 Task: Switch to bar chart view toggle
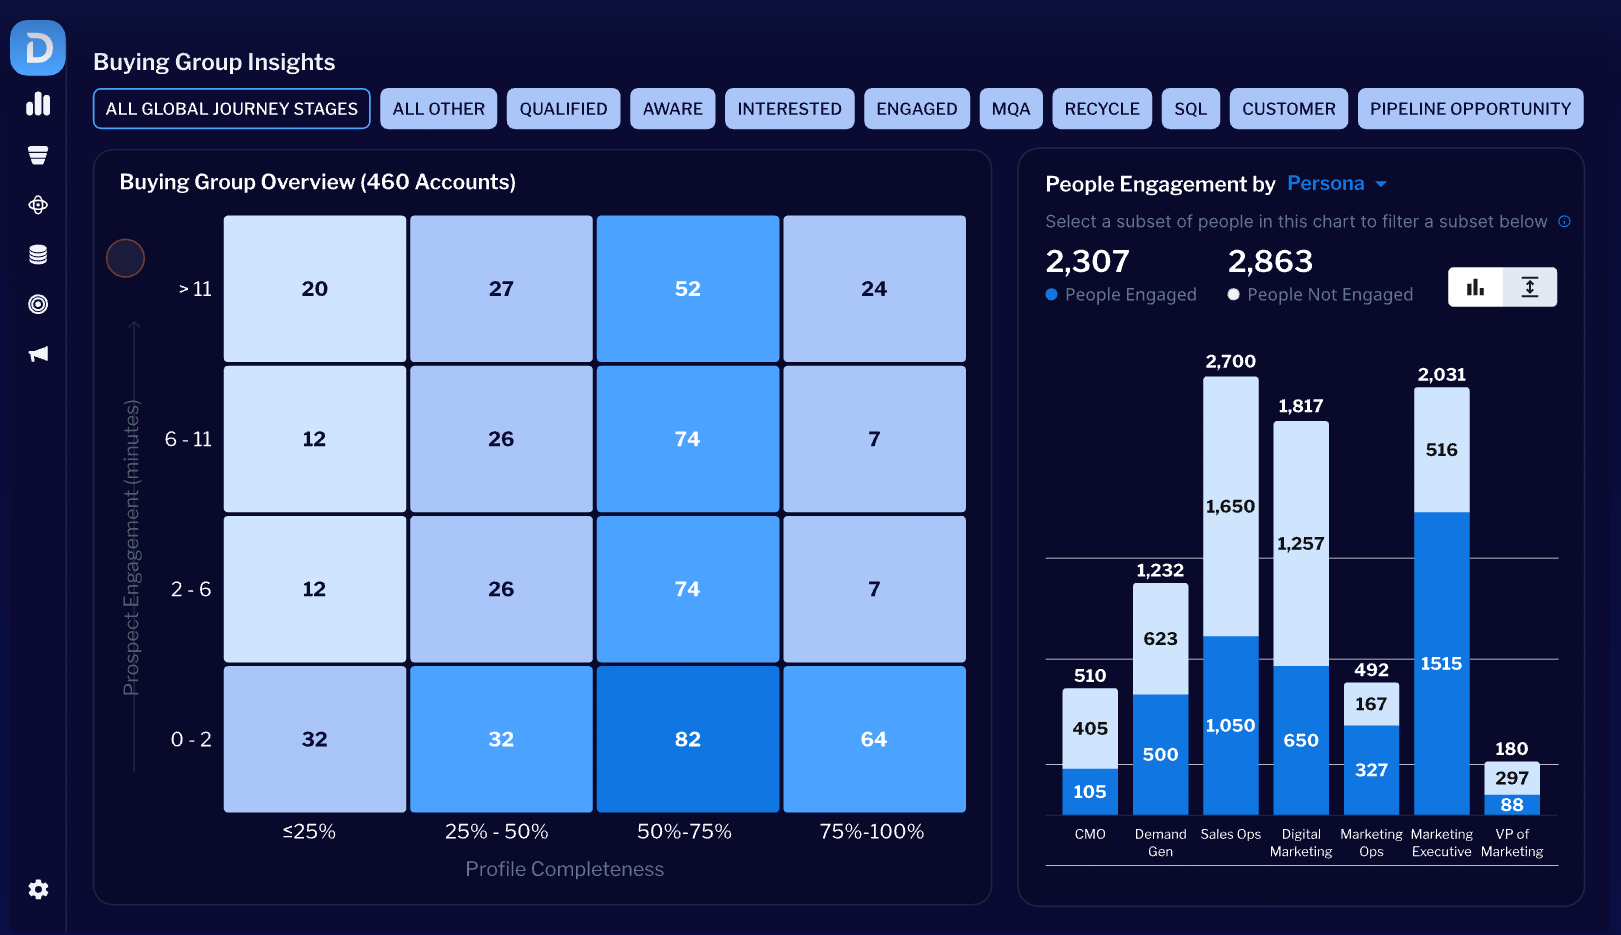[1475, 287]
